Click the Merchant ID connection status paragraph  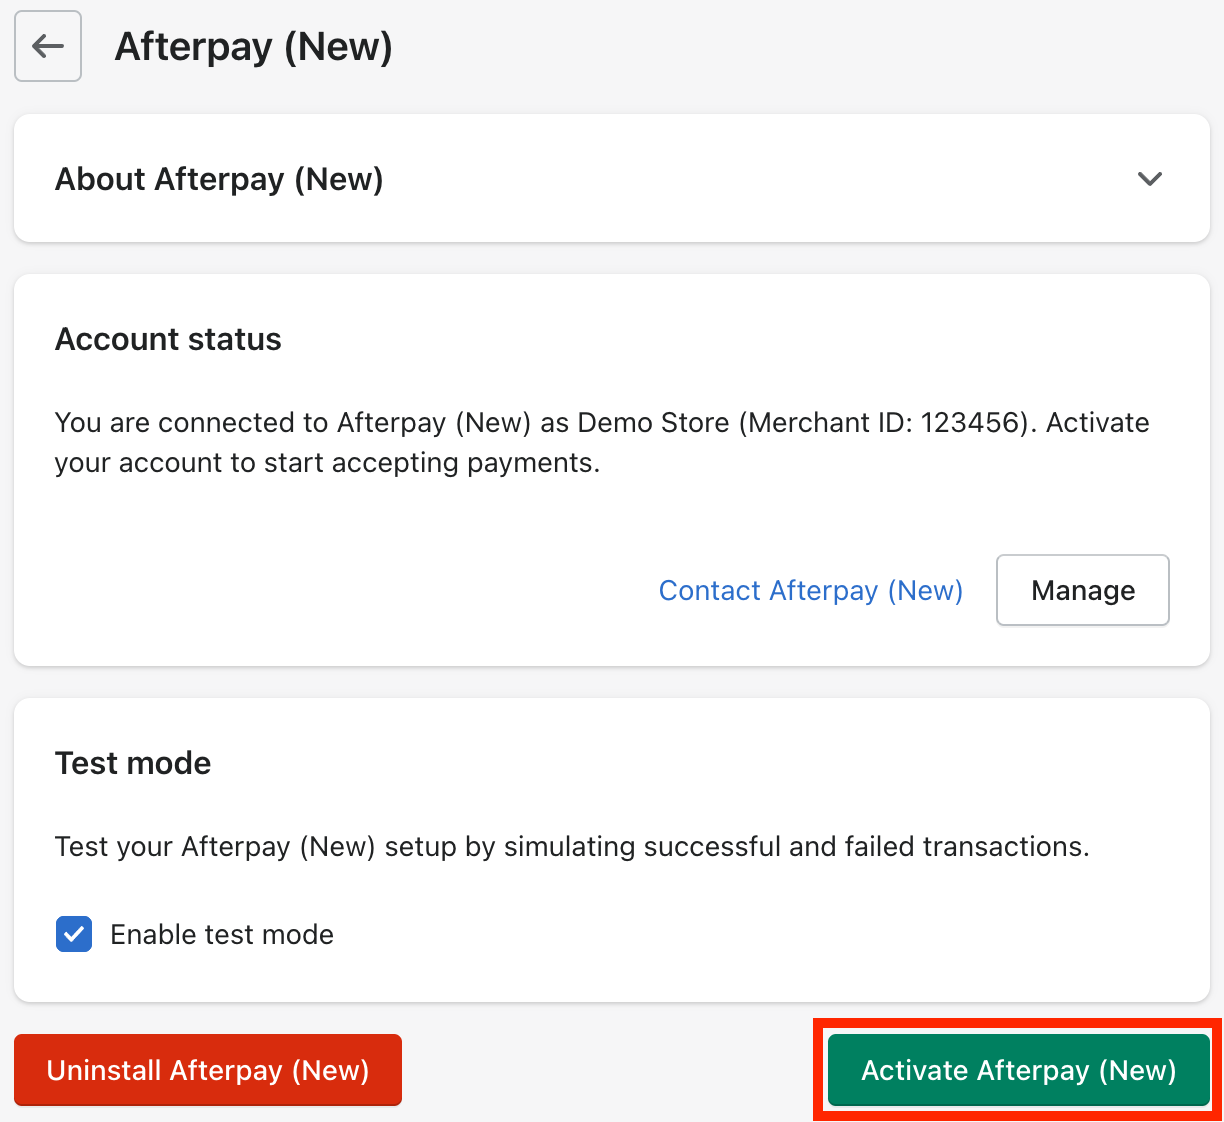[x=602, y=443]
